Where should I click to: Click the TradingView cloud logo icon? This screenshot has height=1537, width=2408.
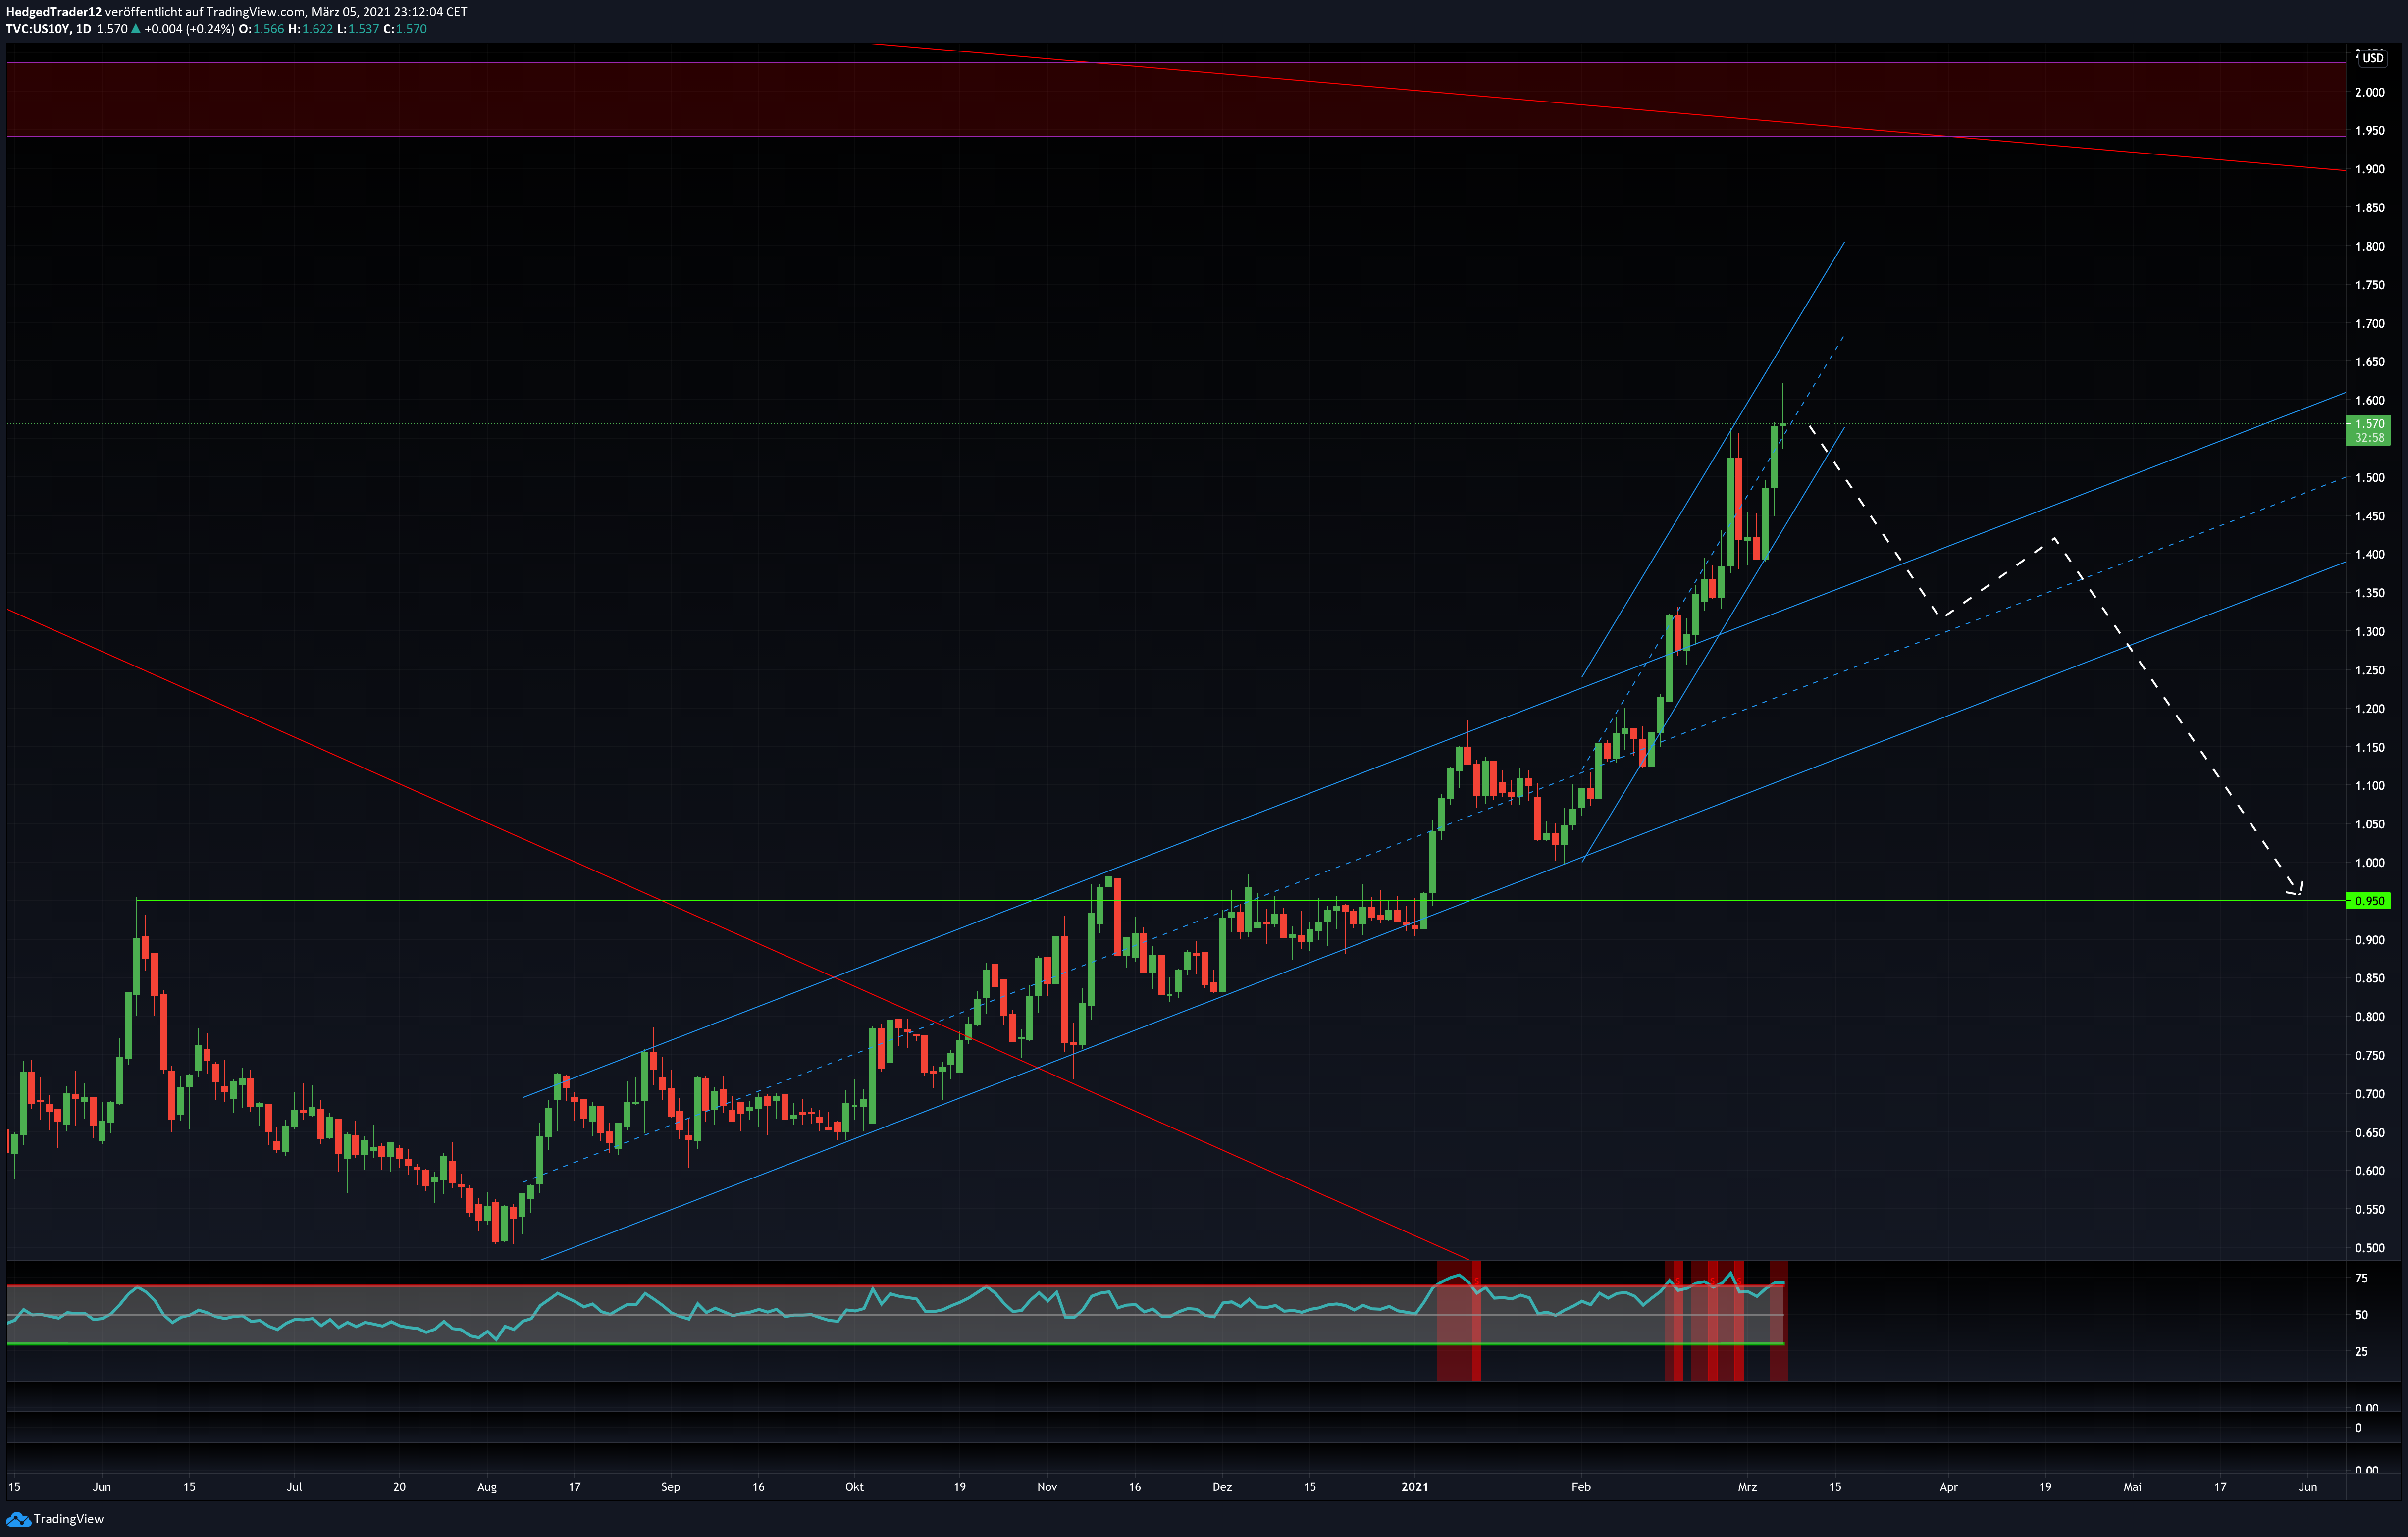tap(18, 1519)
